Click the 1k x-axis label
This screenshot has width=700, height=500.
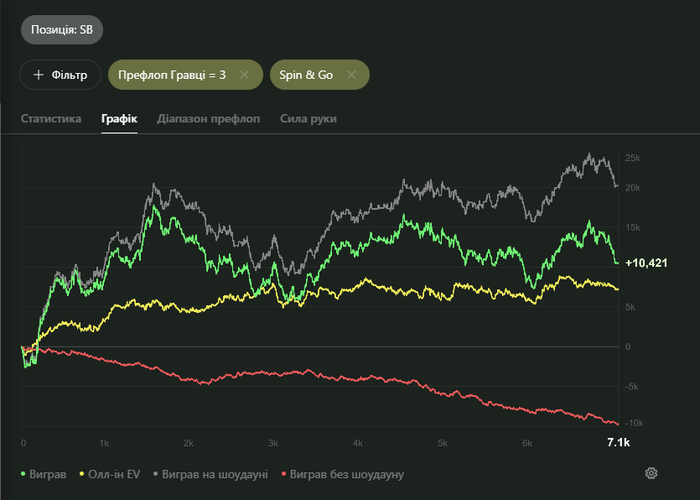click(104, 443)
